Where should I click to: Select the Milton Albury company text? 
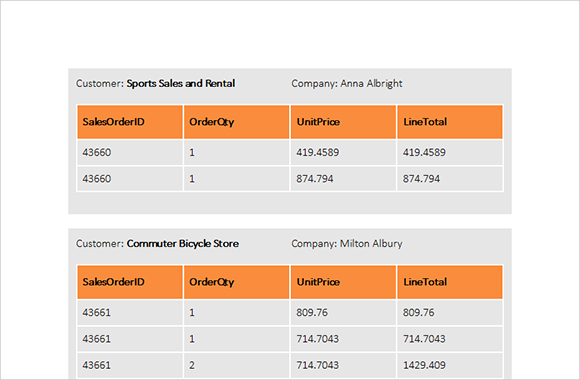[371, 244]
